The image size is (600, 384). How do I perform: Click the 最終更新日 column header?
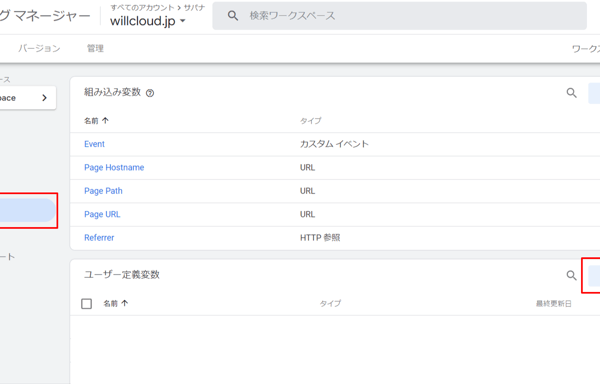(553, 303)
